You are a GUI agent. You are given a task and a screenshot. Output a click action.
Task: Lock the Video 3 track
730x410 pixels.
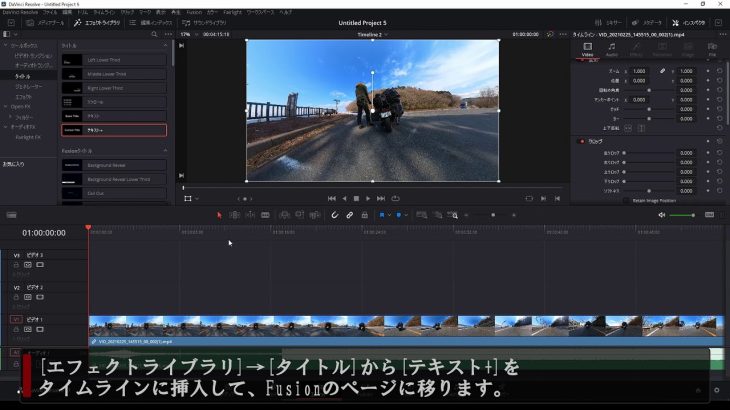17,265
